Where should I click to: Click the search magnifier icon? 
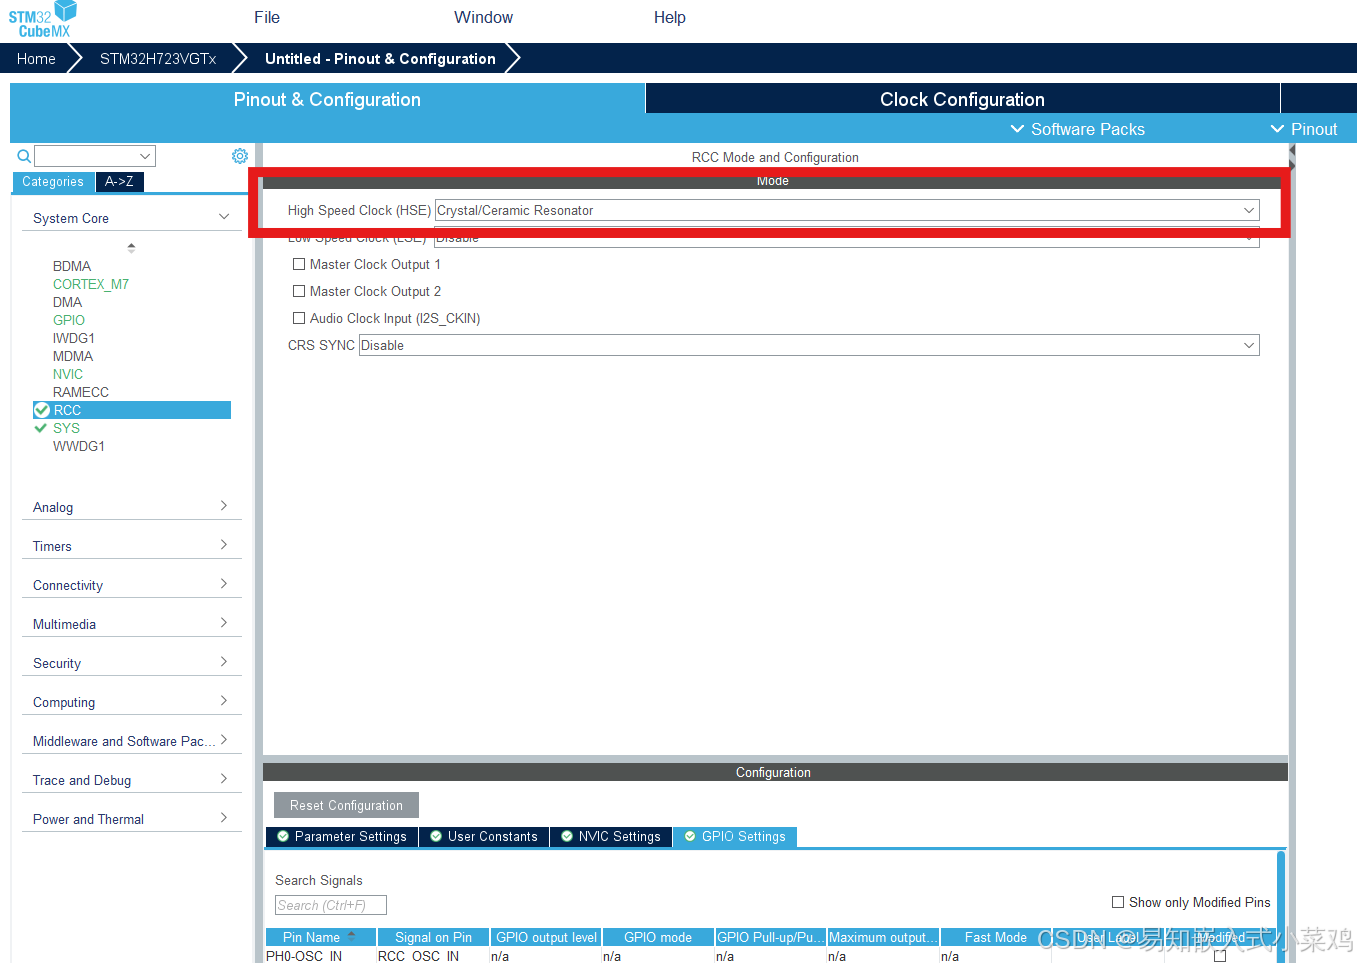[x=24, y=156]
